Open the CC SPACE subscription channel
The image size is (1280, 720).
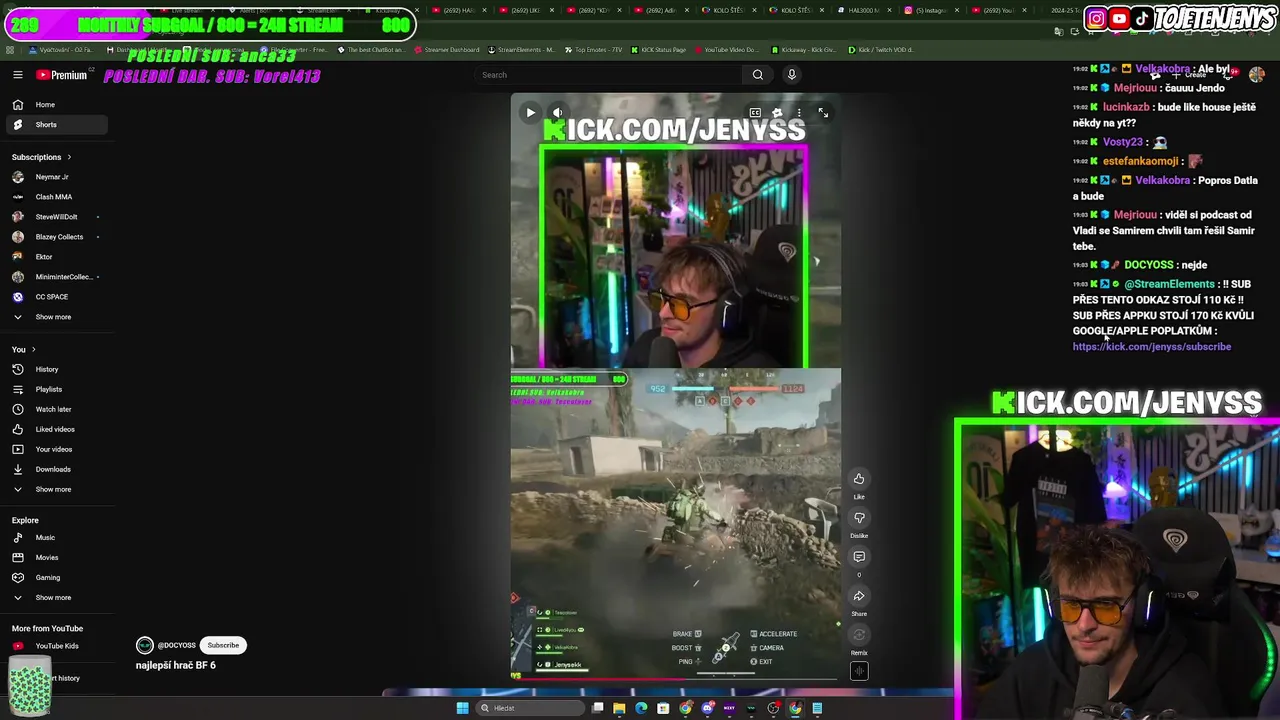point(54,297)
